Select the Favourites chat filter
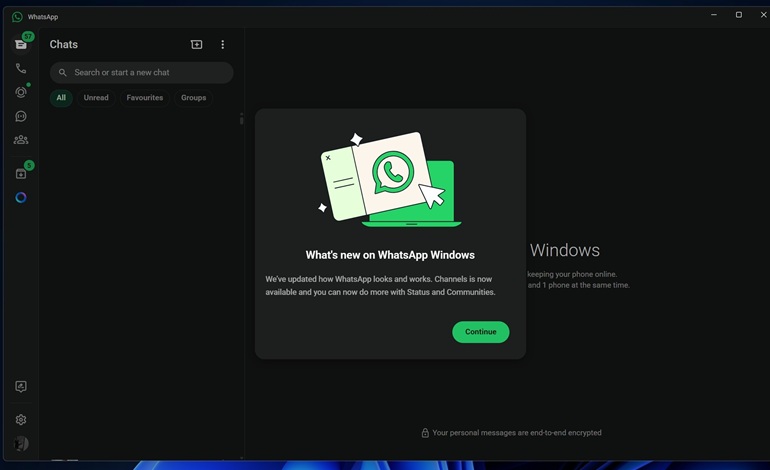This screenshot has height=470, width=770. tap(144, 98)
